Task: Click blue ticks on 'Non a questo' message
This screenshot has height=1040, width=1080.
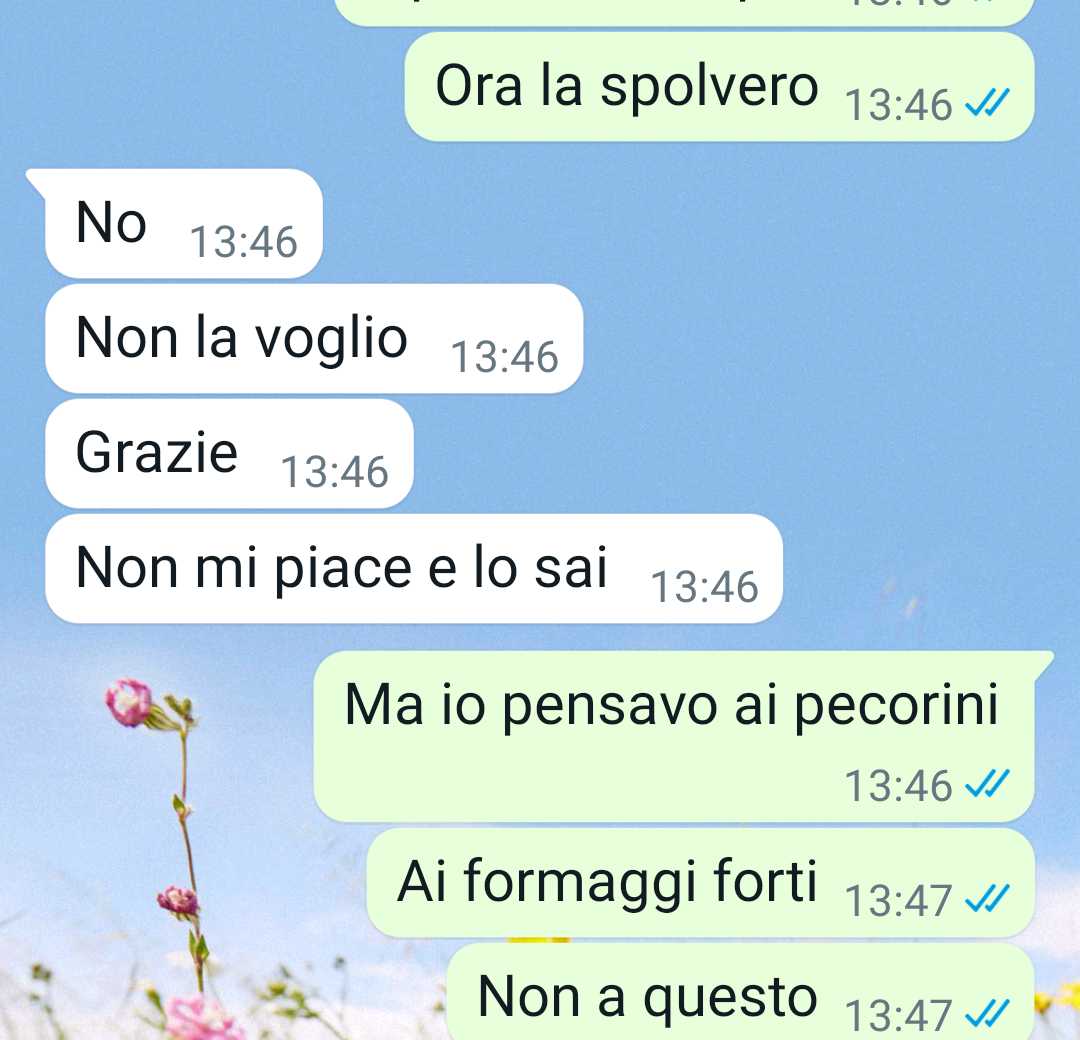Action: [988, 1013]
